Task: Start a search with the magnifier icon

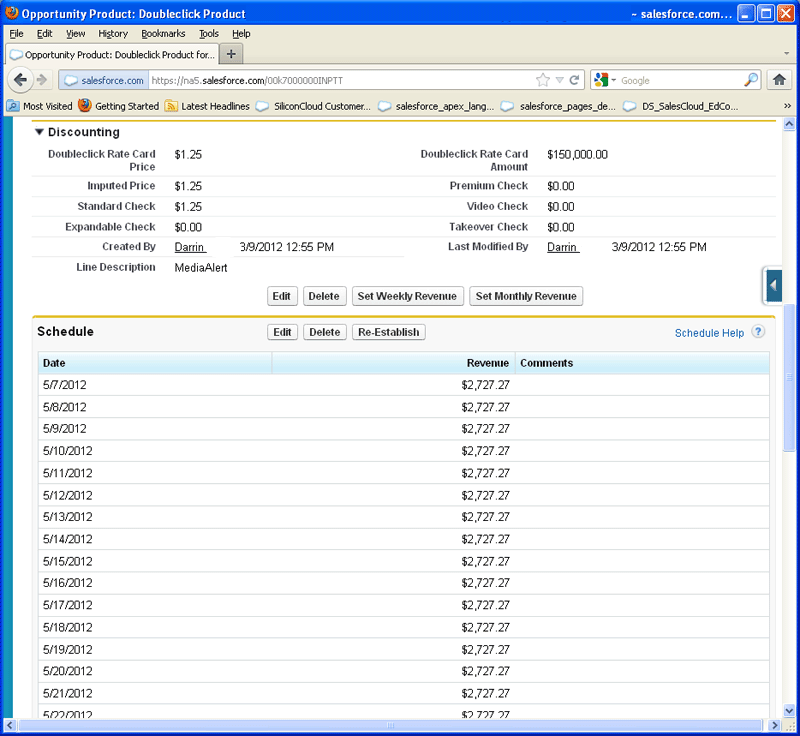Action: point(752,81)
